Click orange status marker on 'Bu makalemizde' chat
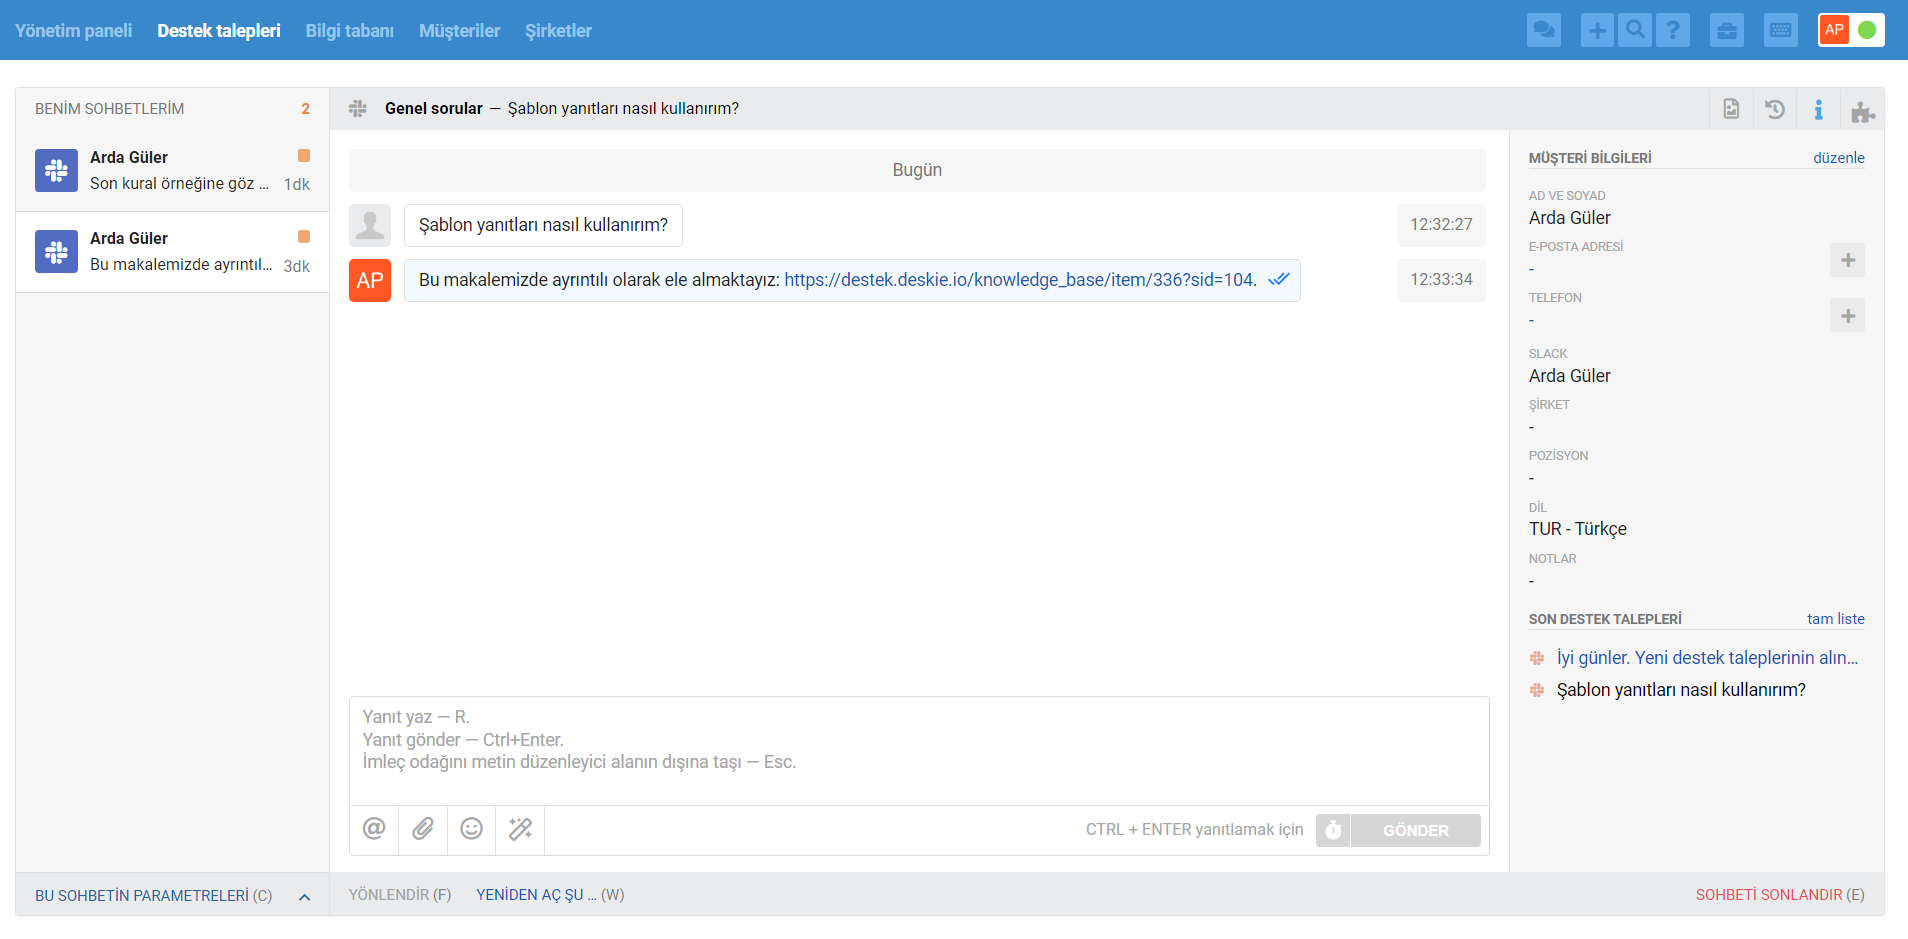The width and height of the screenshot is (1908, 939). (304, 236)
